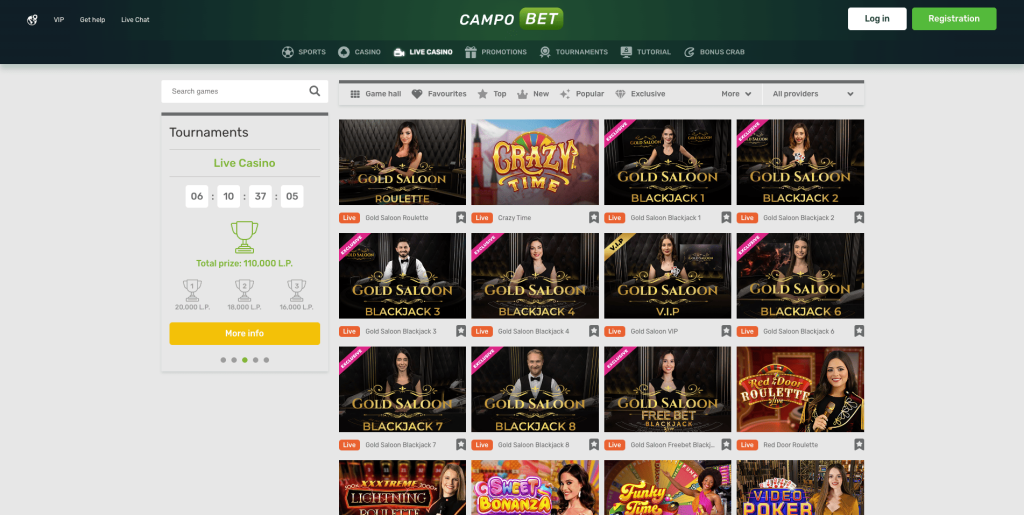Bookmark Gold Saloon Blackjack 2
Screen dimensions: 1024x515
coord(859,217)
